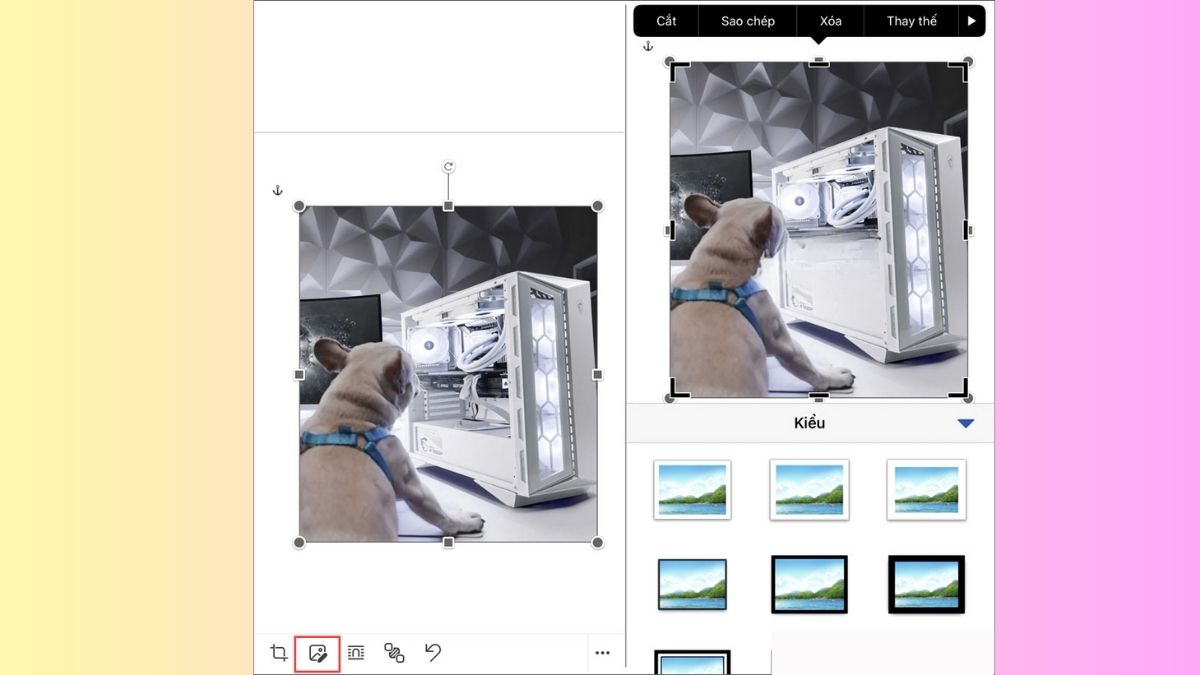Select the Crop tool in bottom toolbar
The width and height of the screenshot is (1200, 675).
[279, 653]
